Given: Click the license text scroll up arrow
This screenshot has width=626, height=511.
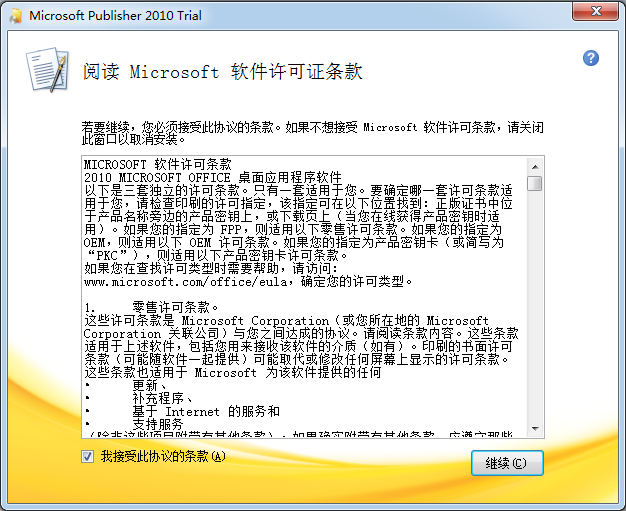Looking at the screenshot, I should pyautogui.click(x=535, y=167).
